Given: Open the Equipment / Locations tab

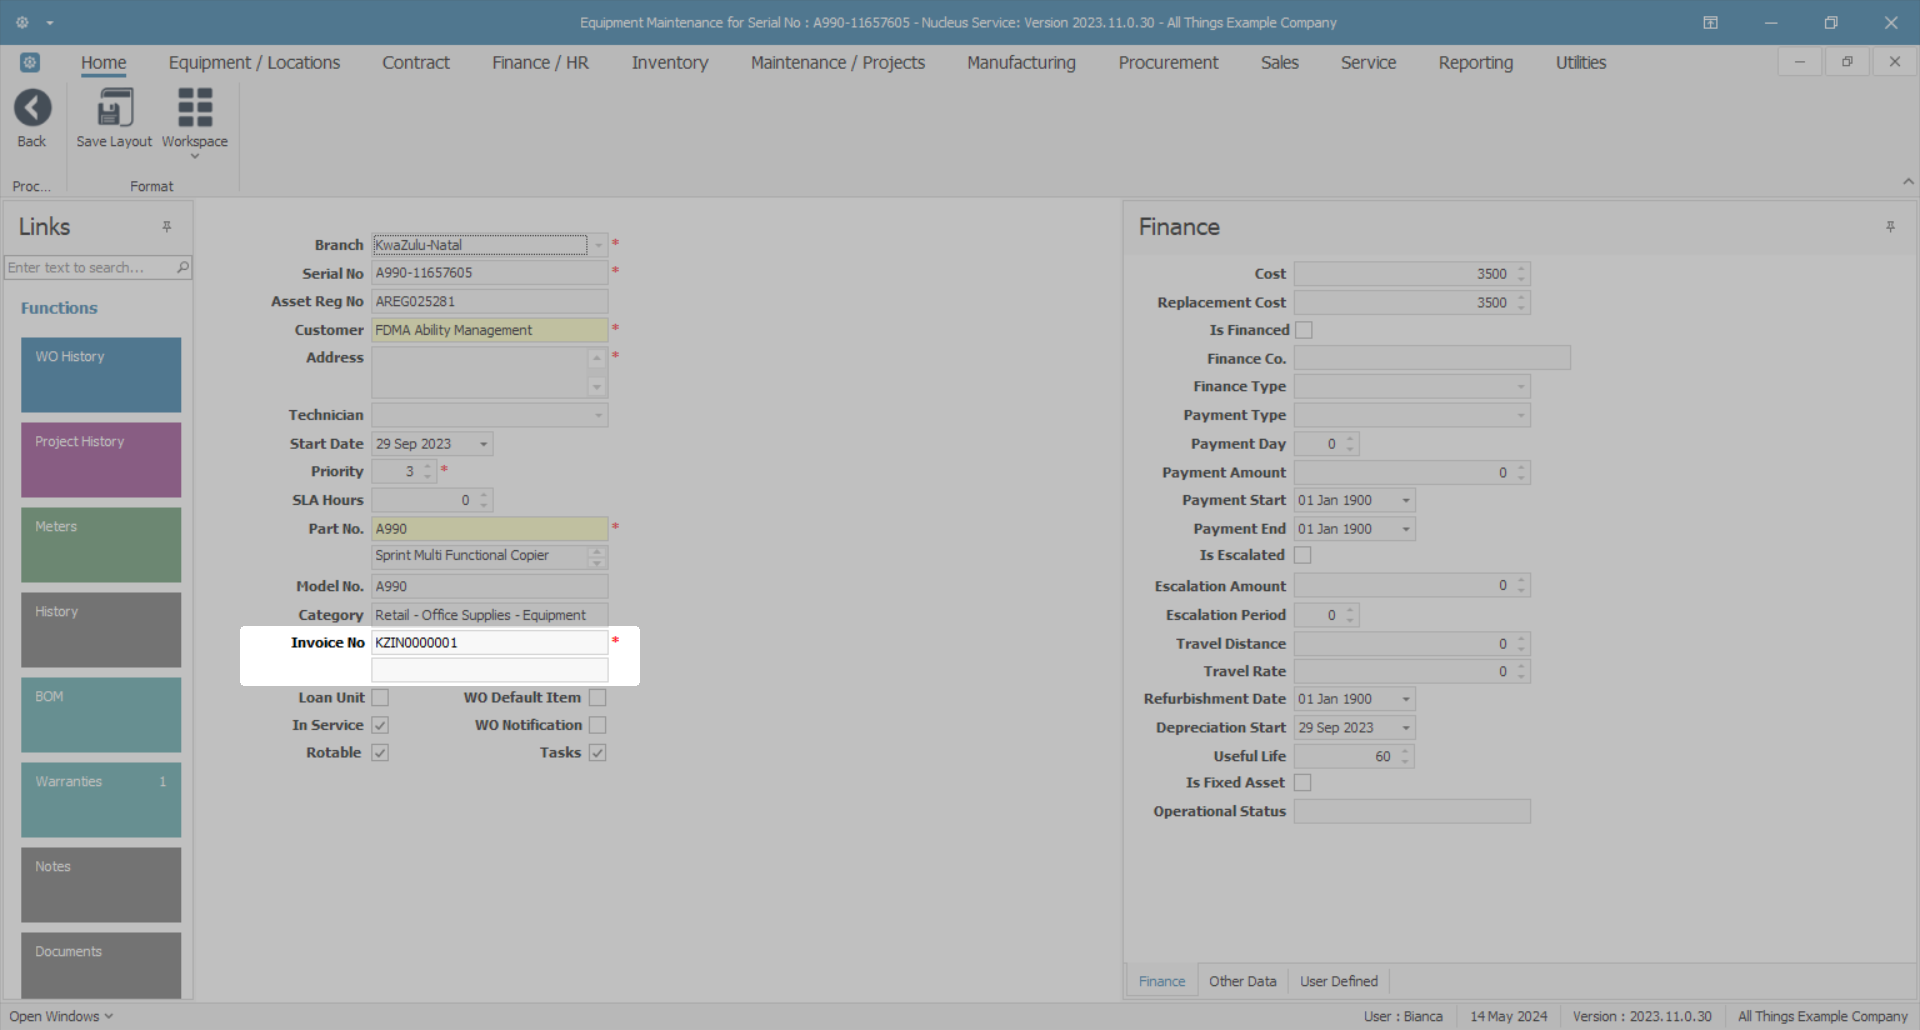Looking at the screenshot, I should pos(254,63).
